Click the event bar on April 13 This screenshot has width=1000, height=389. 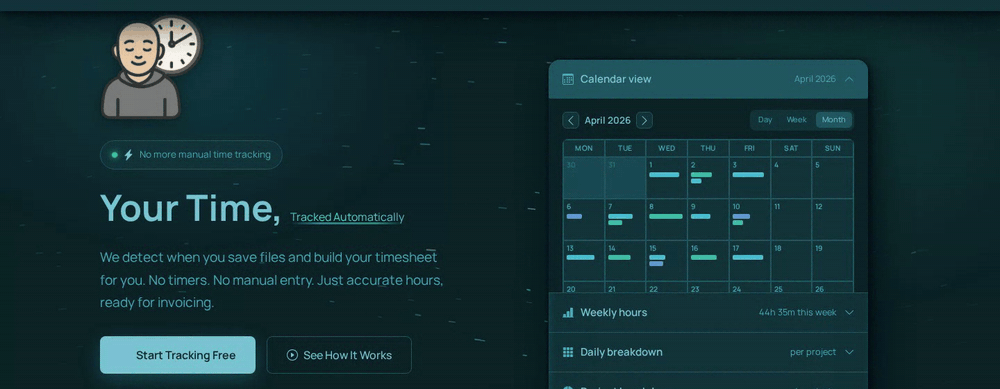[x=580, y=258]
